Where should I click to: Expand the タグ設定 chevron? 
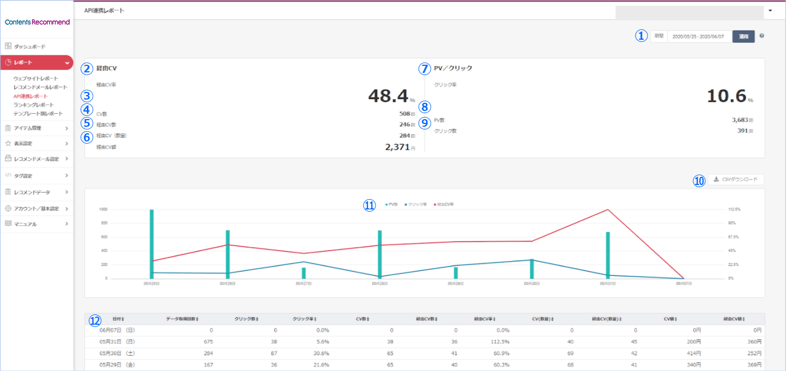67,176
